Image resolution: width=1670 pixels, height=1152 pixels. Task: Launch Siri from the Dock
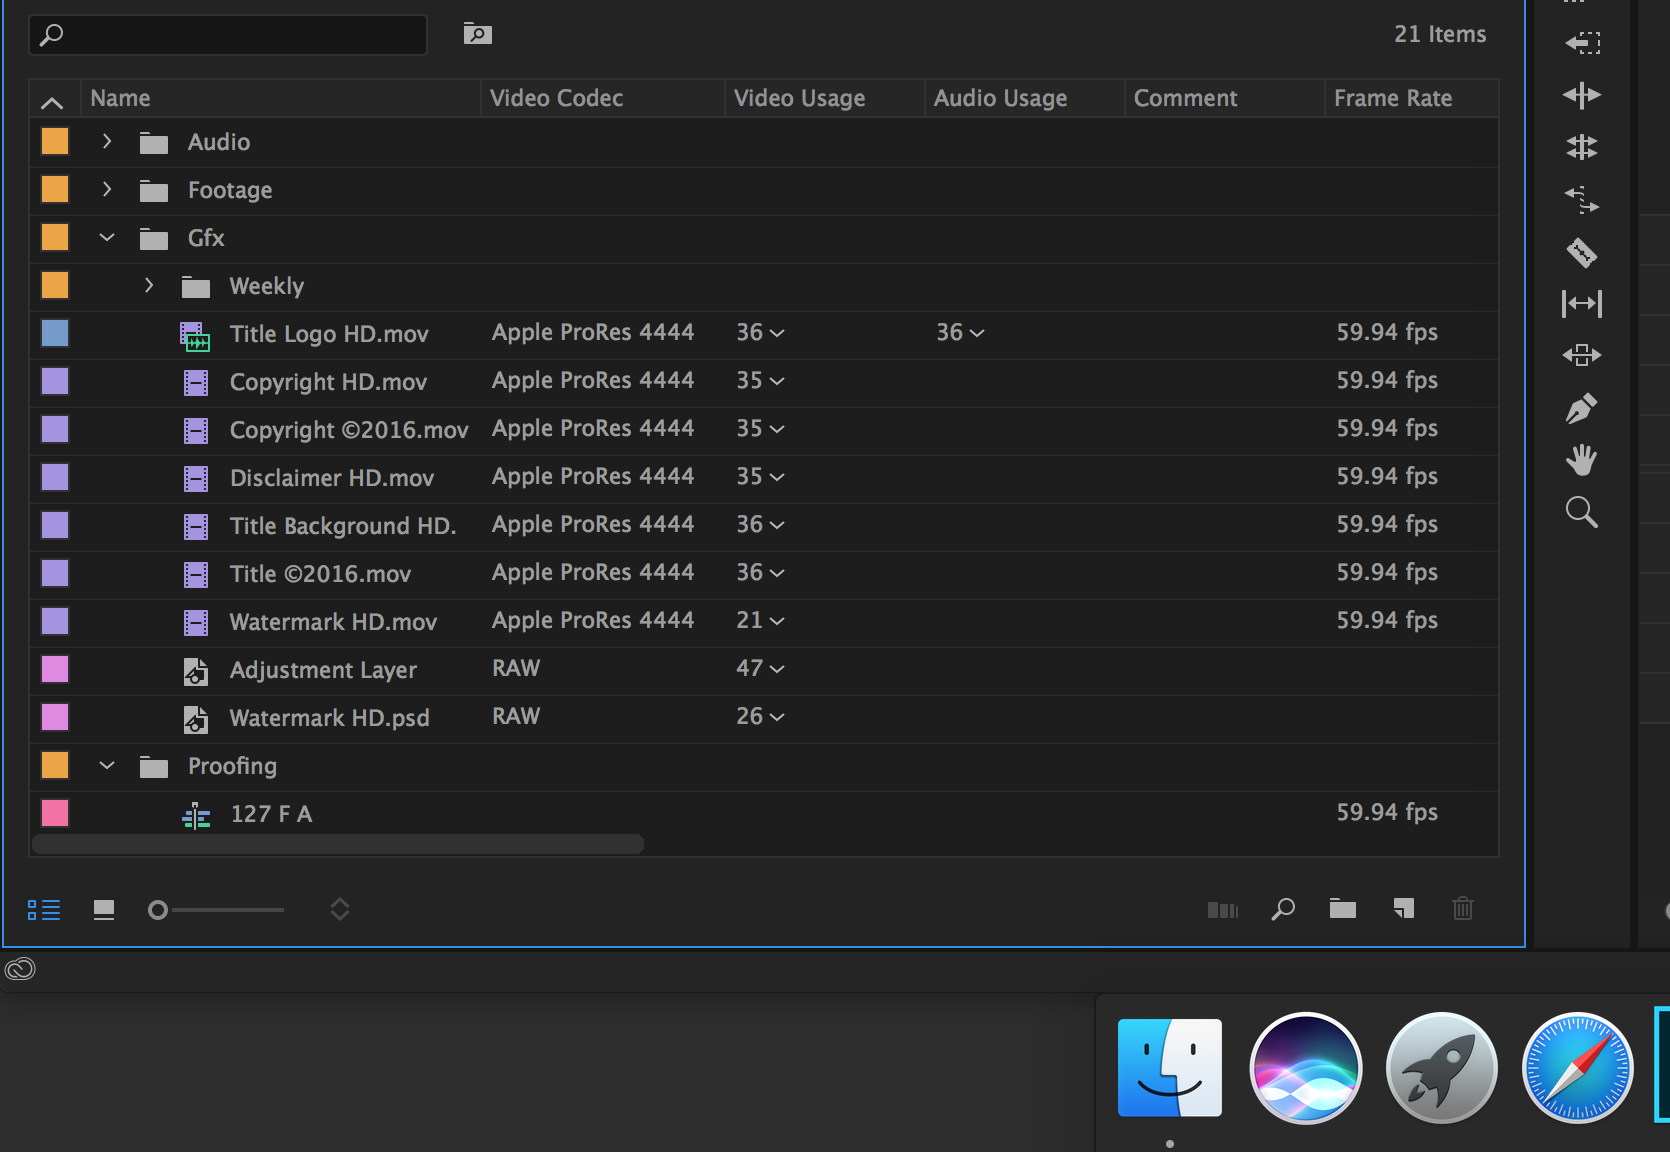click(x=1306, y=1067)
